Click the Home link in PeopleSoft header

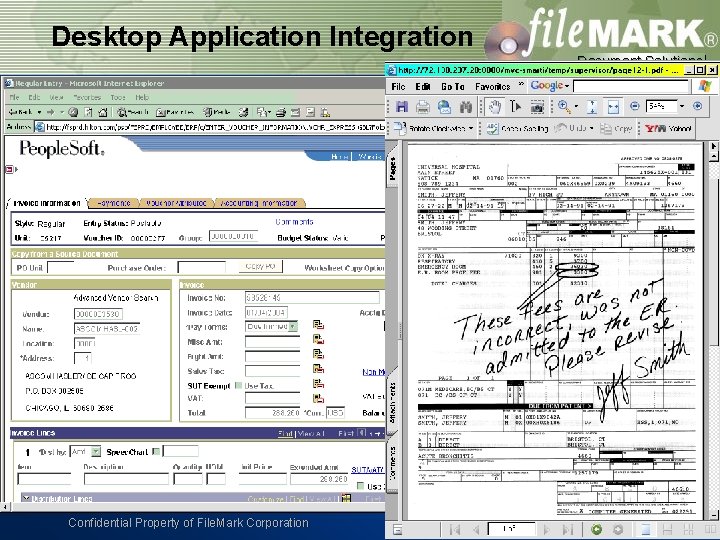pyautogui.click(x=339, y=157)
